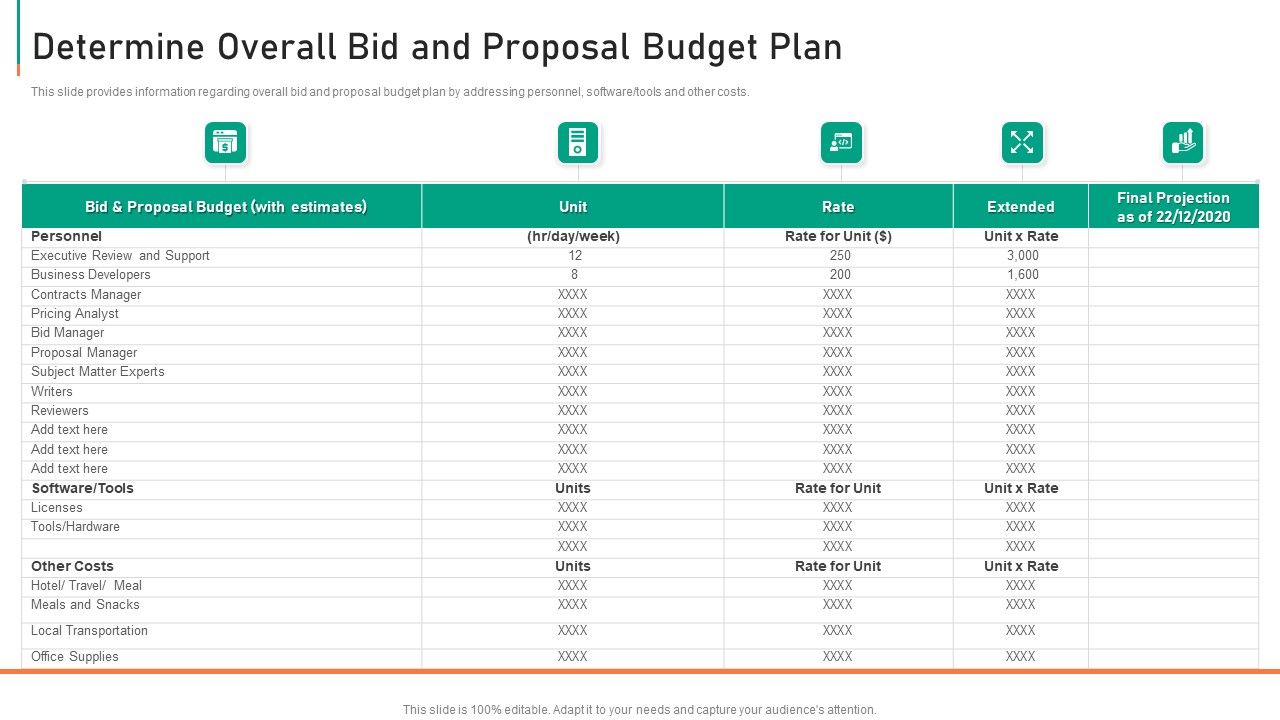Viewport: 1280px width, 720px height.
Task: Click Rate for Unit in Software/Tools row
Action: pos(838,489)
